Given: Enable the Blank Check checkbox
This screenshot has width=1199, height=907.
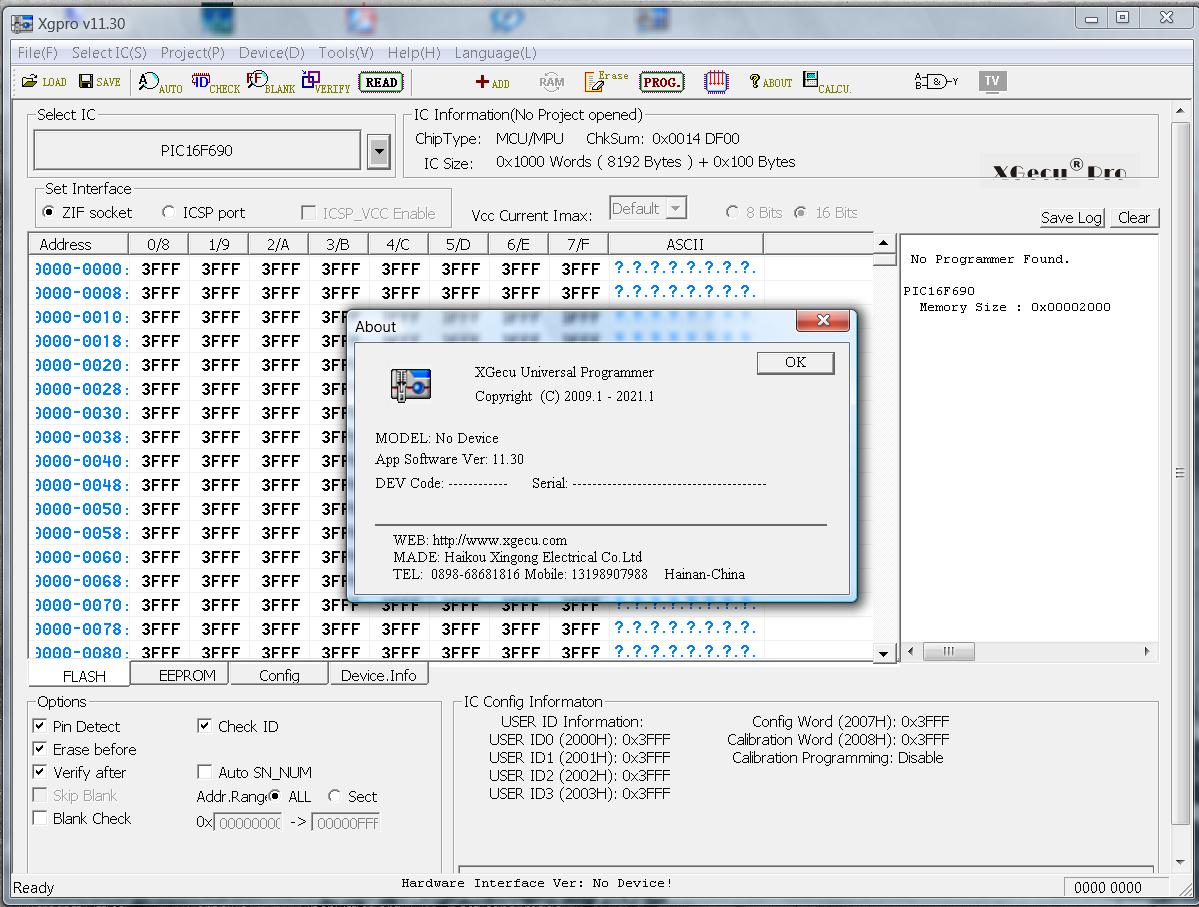Looking at the screenshot, I should pos(40,818).
